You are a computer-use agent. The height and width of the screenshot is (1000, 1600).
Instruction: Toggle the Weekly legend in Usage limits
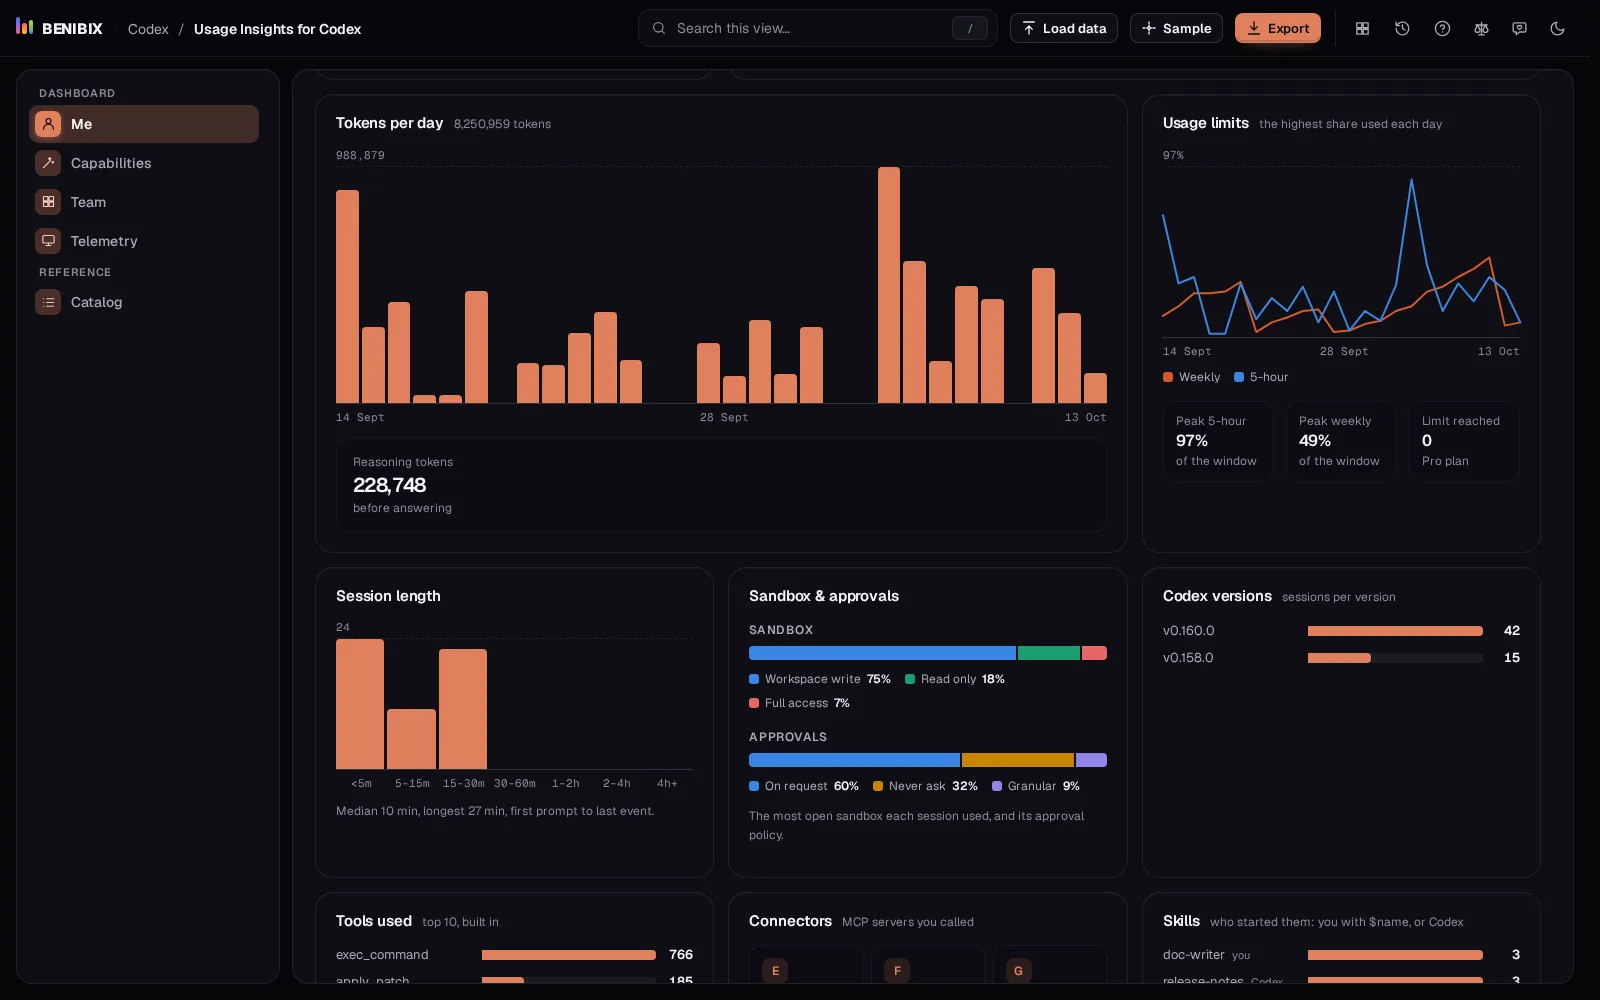(1191, 377)
